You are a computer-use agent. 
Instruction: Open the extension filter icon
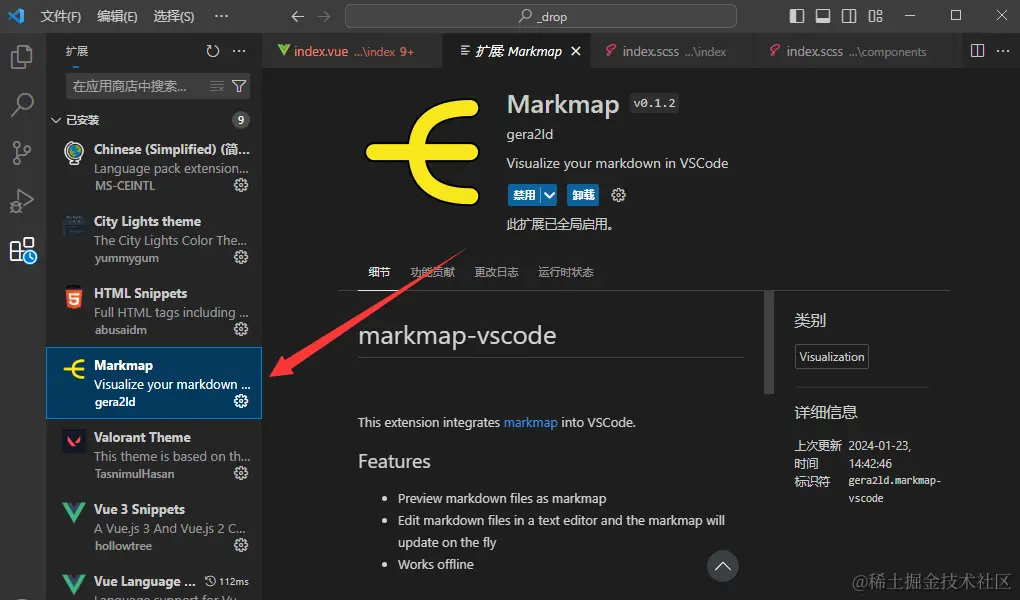tap(239, 87)
